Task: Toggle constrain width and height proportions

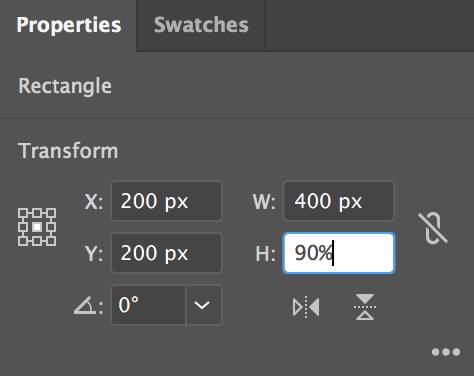Action: click(433, 228)
